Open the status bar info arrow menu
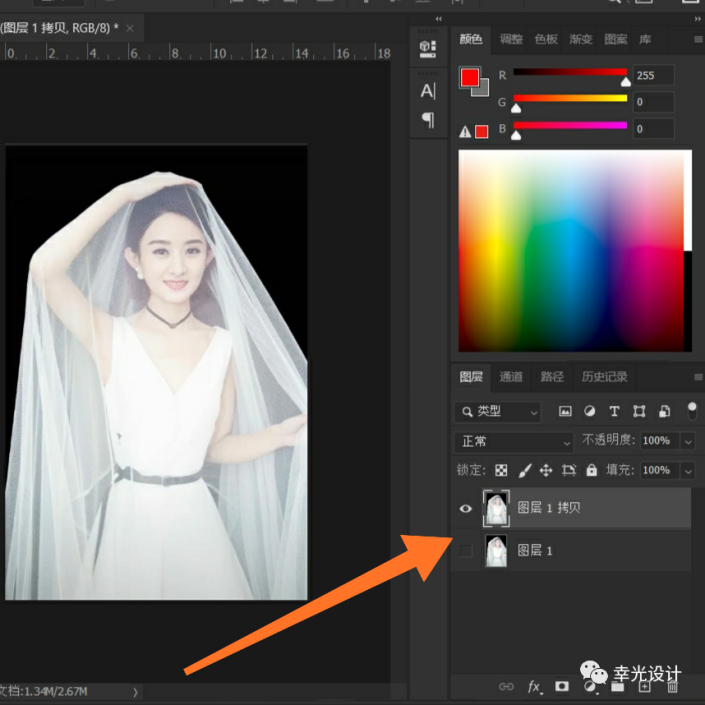 click(x=135, y=692)
